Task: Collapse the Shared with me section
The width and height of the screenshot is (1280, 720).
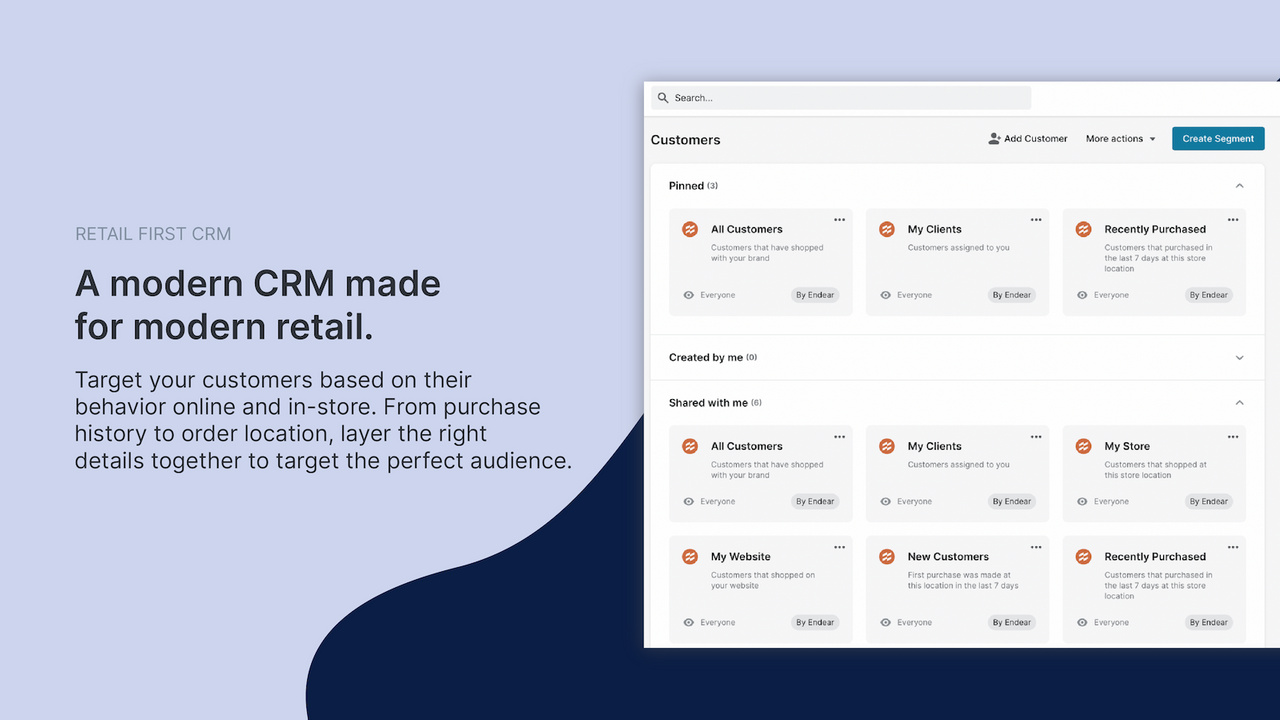Action: [x=1239, y=402]
